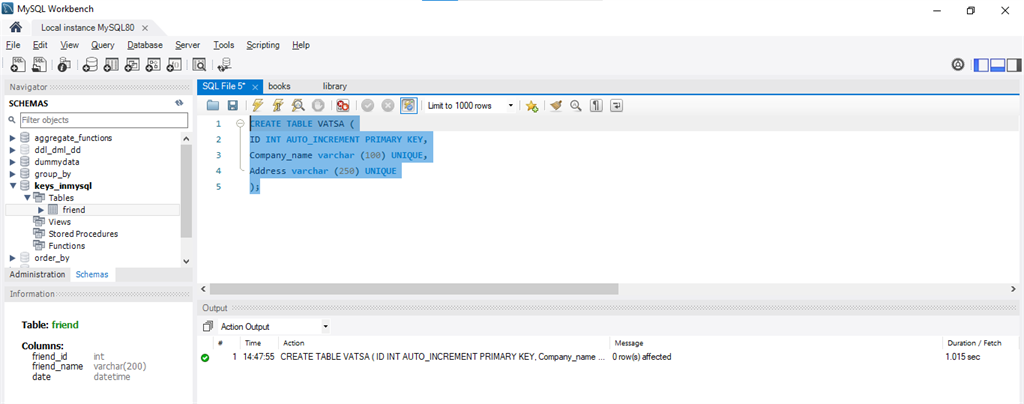Open the File menu
The height and width of the screenshot is (404, 1024).
13,45
